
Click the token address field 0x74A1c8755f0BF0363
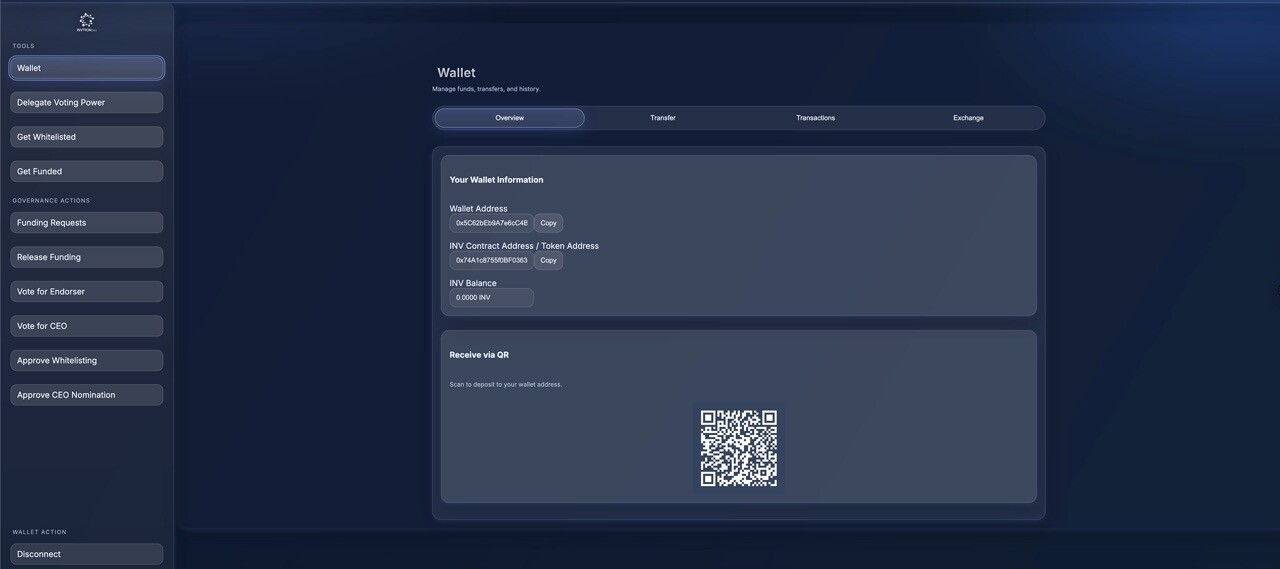(x=491, y=260)
